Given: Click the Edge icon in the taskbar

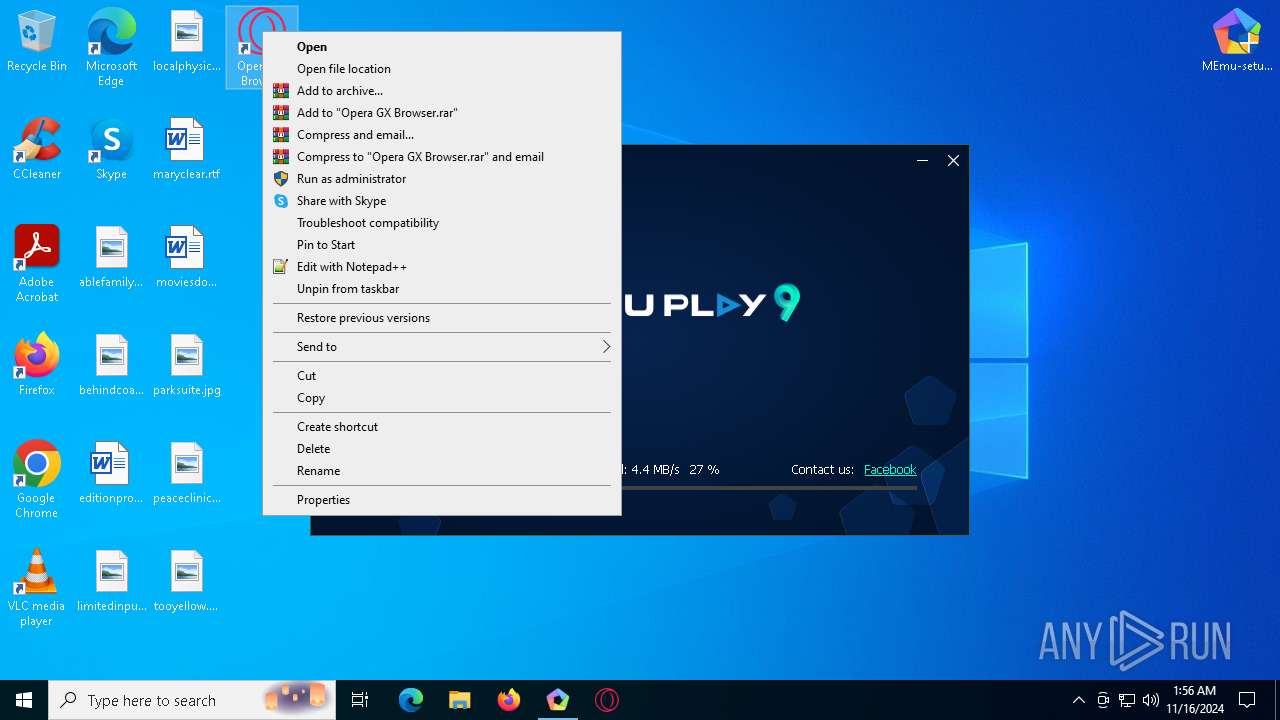Looking at the screenshot, I should (x=411, y=700).
